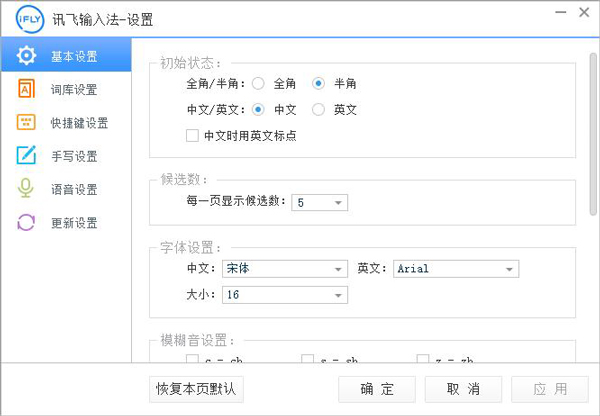This screenshot has width=600, height=416.
Task: Select the 英文 radio button
Action: pyautogui.click(x=318, y=110)
